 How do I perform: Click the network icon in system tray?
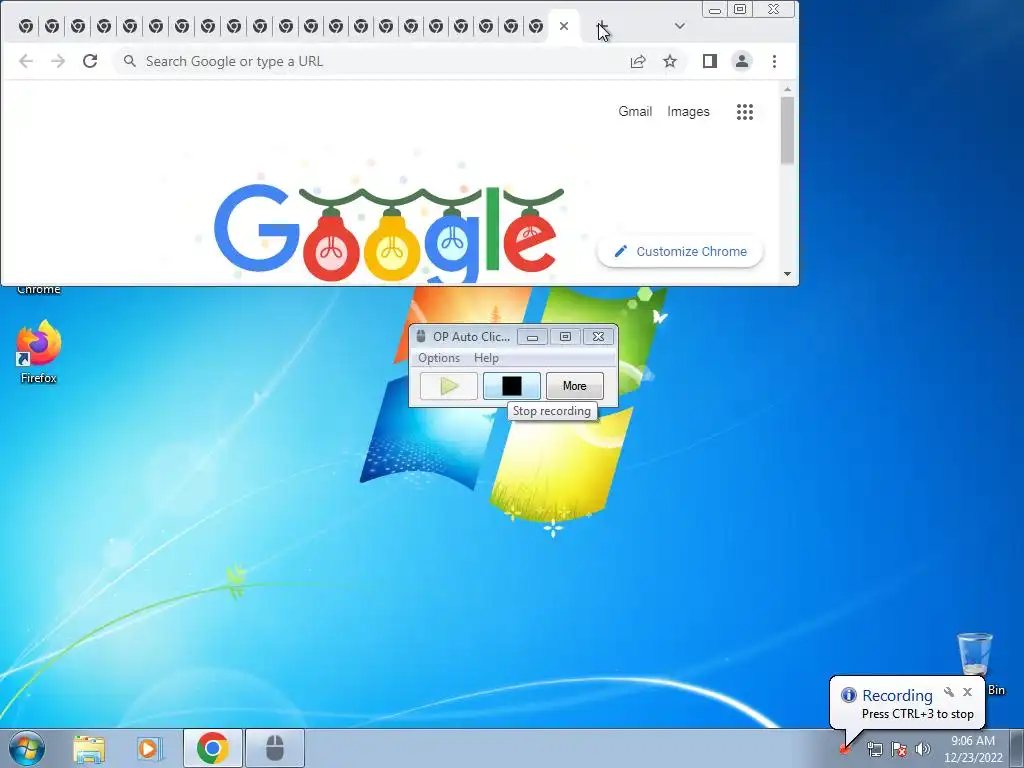click(x=874, y=749)
